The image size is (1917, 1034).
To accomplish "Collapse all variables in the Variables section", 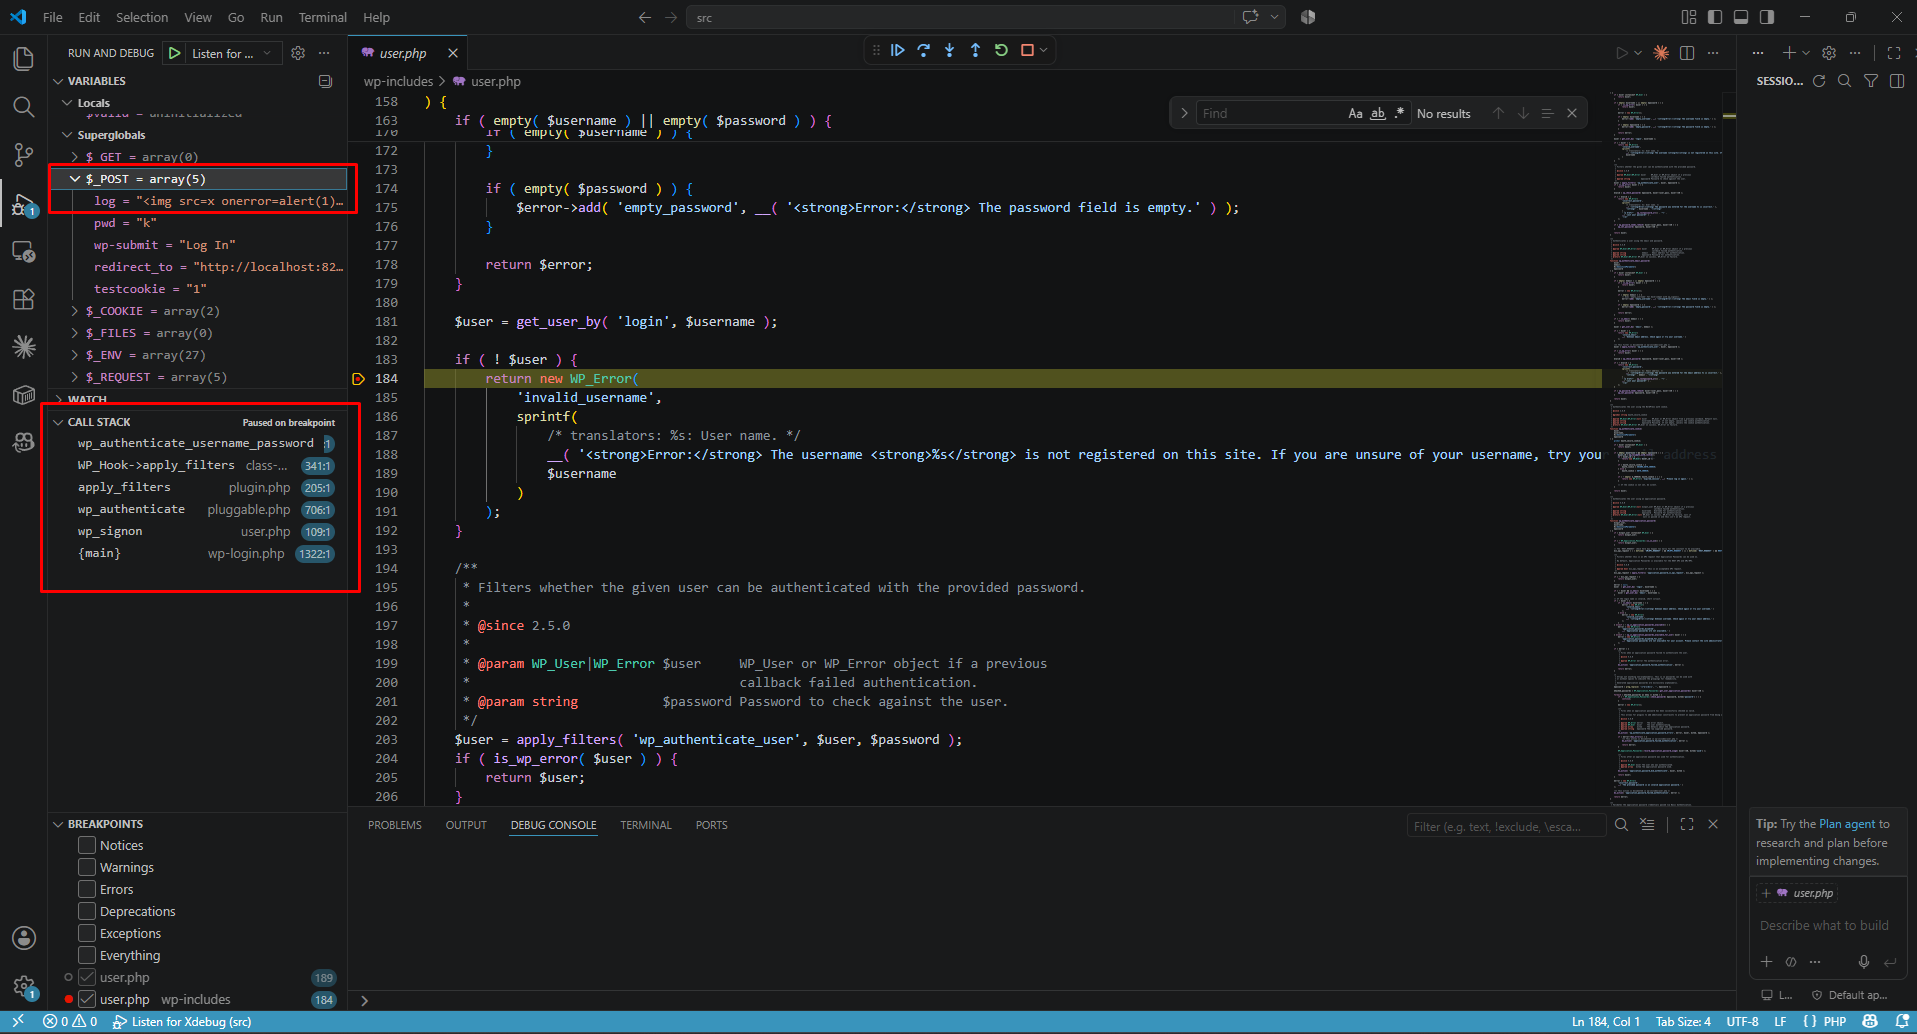I will coord(325,81).
